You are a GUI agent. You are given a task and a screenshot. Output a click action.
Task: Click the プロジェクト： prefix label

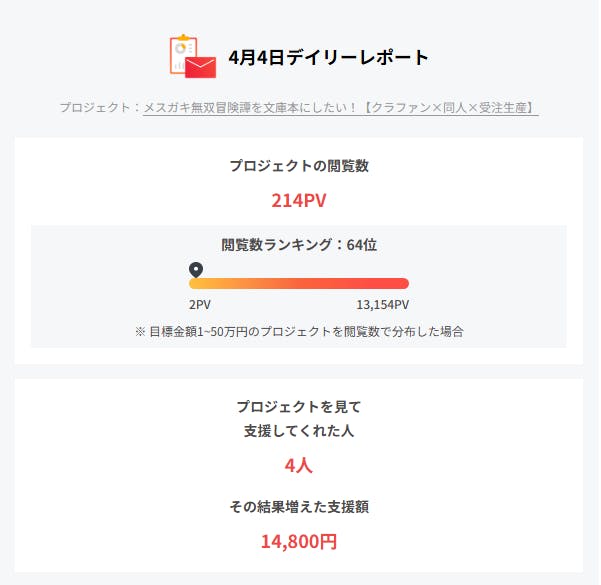pos(100,107)
